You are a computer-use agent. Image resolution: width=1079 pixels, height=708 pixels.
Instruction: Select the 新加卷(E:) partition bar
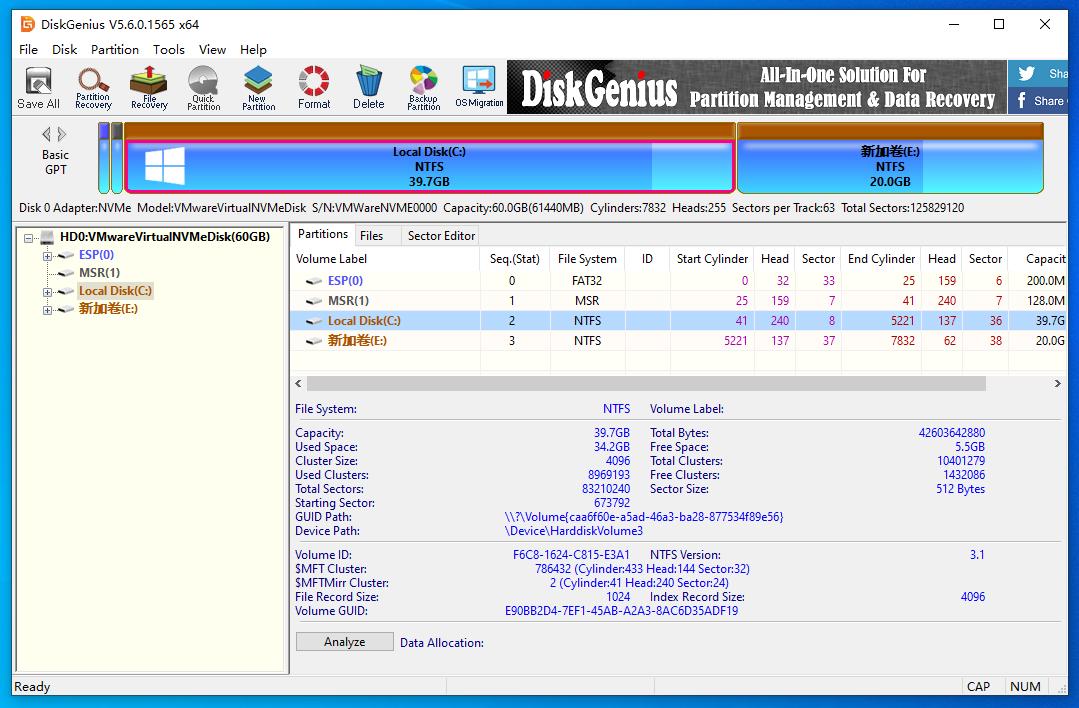tap(889, 166)
